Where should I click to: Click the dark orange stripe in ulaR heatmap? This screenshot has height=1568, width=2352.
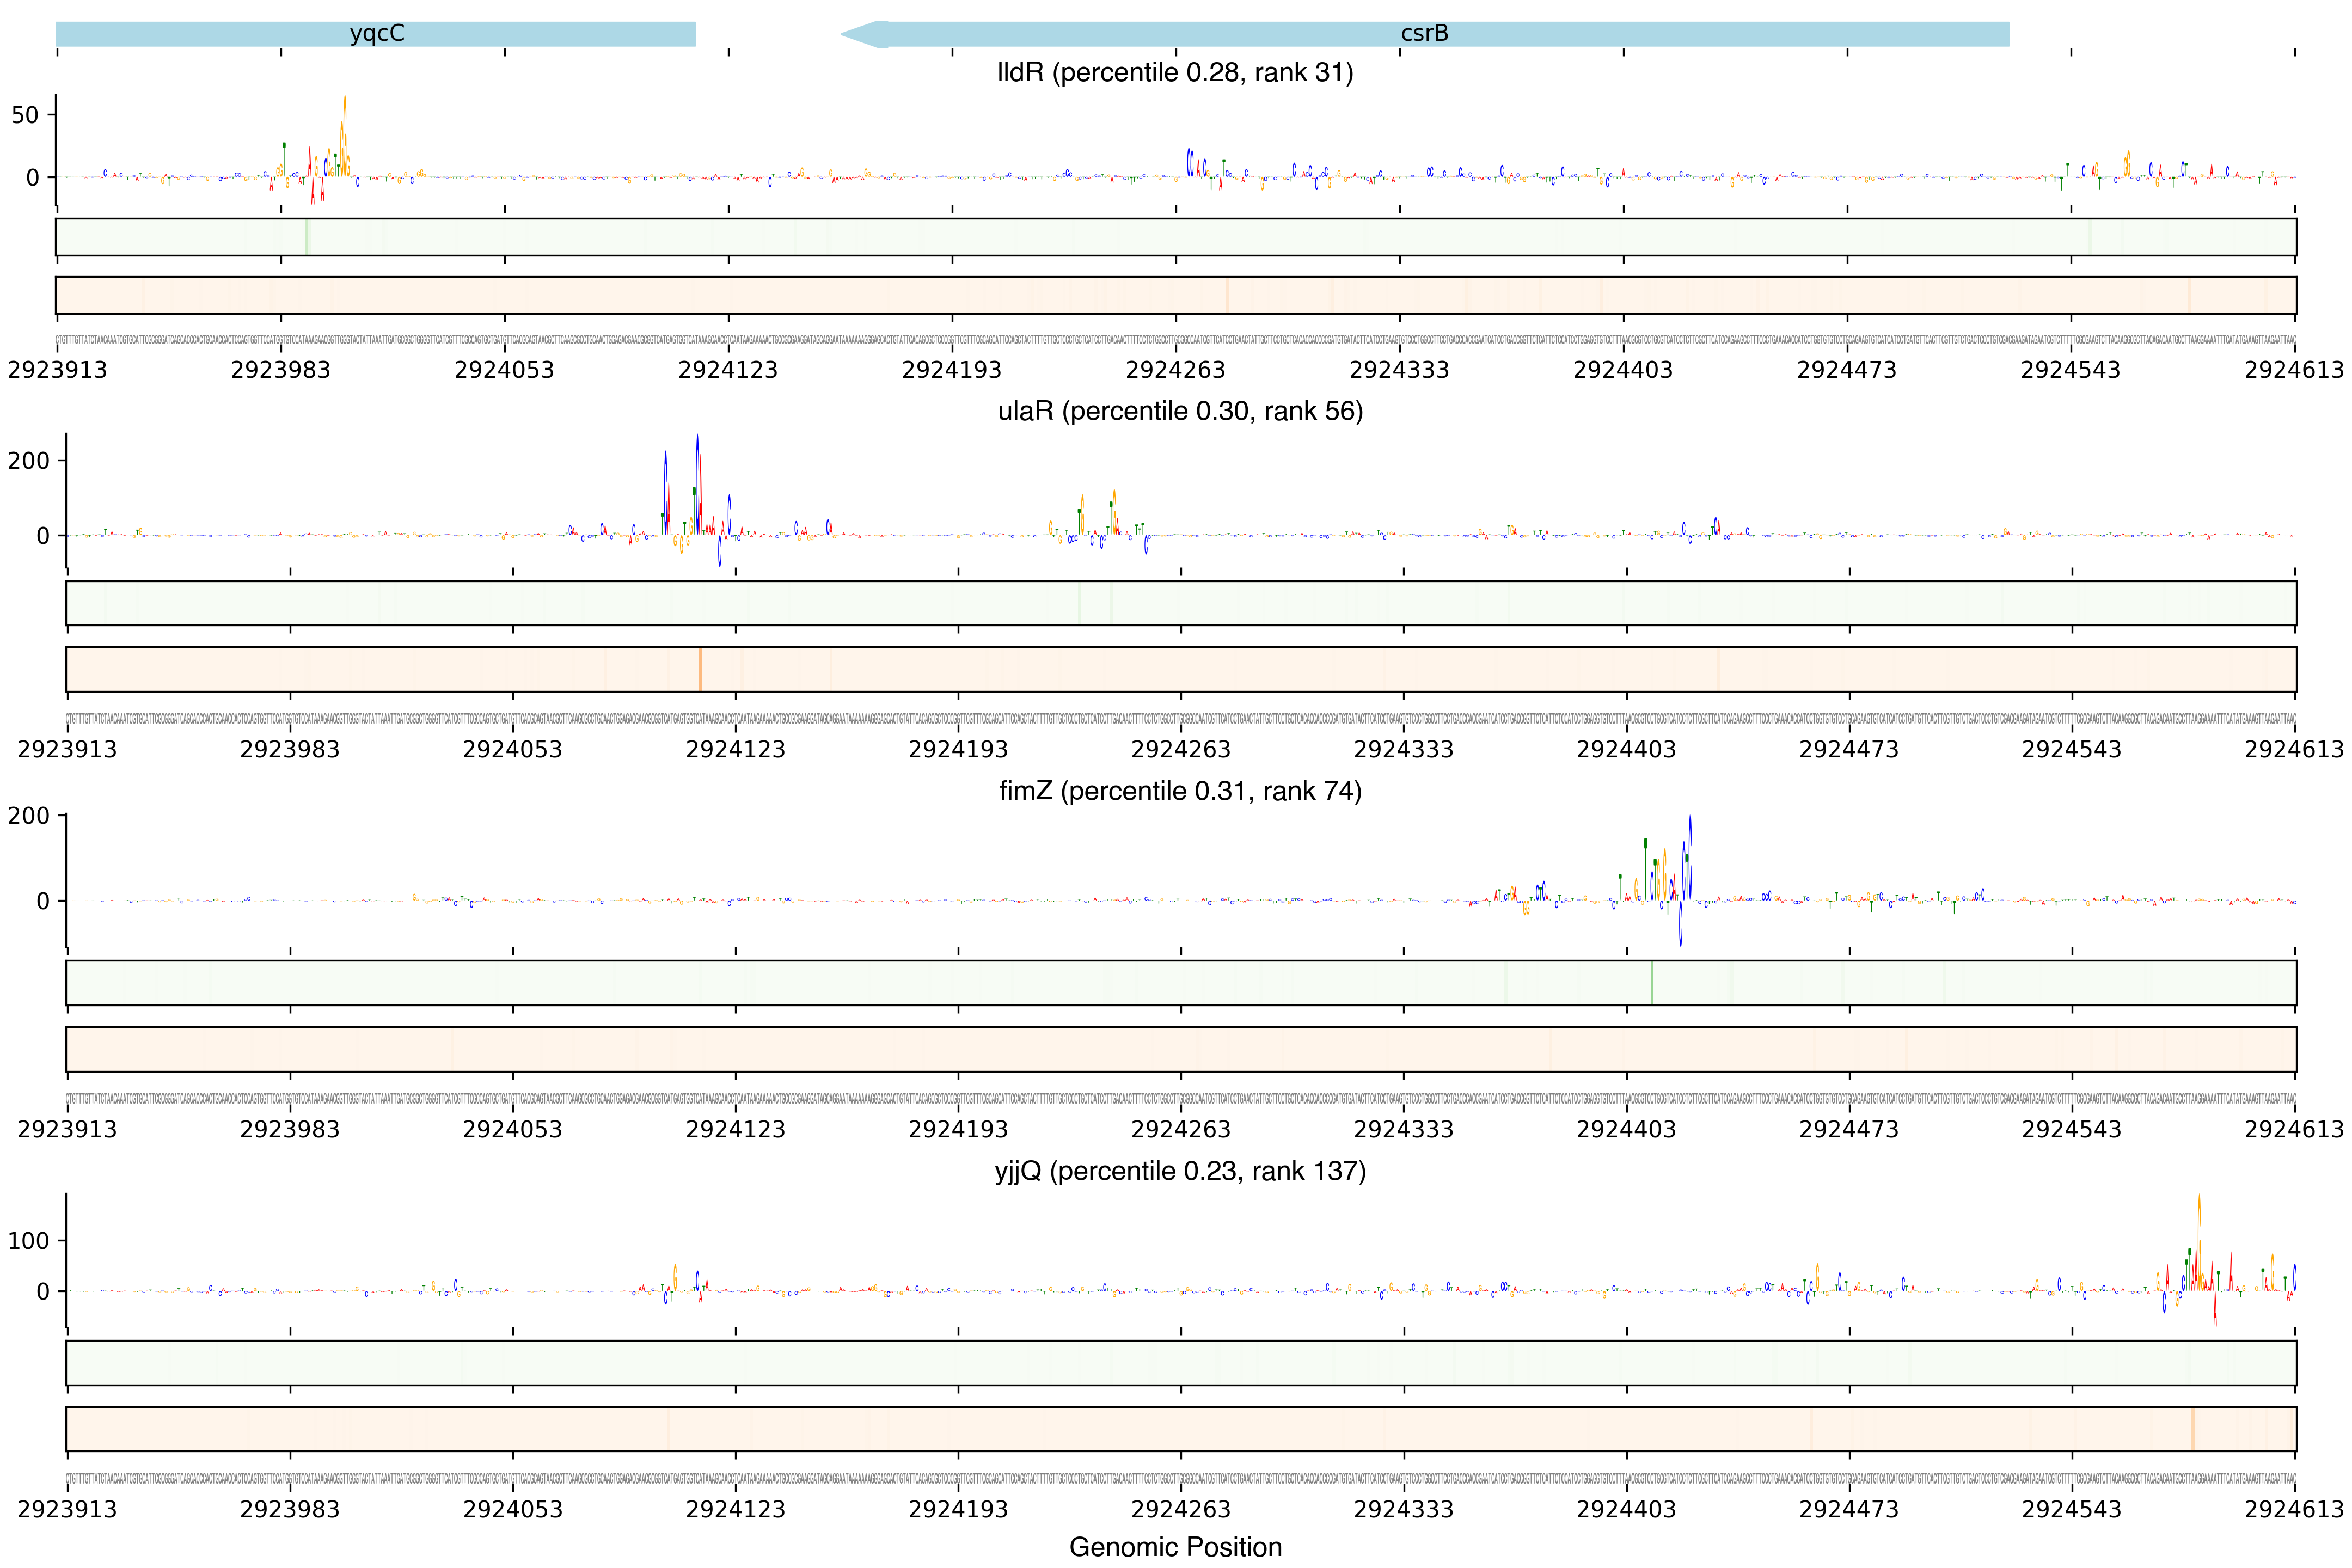click(x=701, y=669)
